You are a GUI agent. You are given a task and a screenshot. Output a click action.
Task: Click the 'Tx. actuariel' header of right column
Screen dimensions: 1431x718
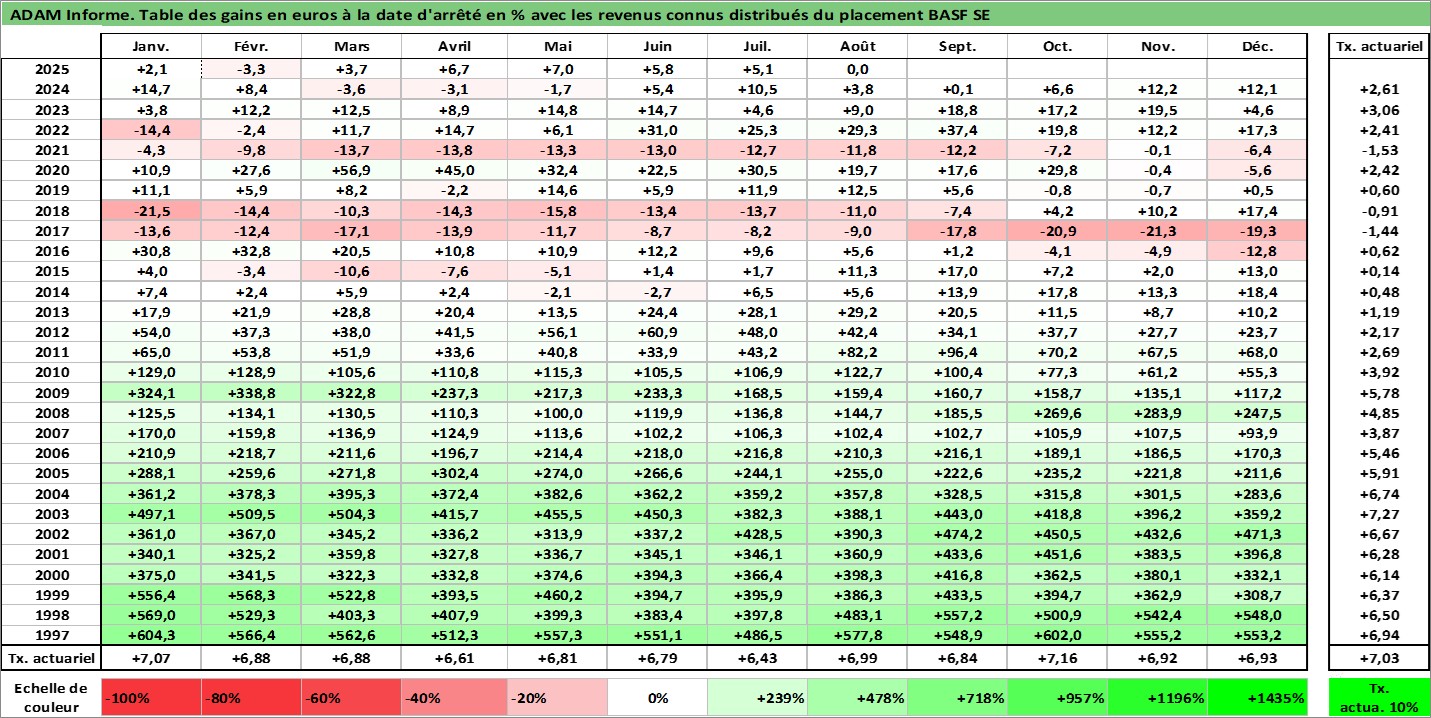(x=1379, y=47)
